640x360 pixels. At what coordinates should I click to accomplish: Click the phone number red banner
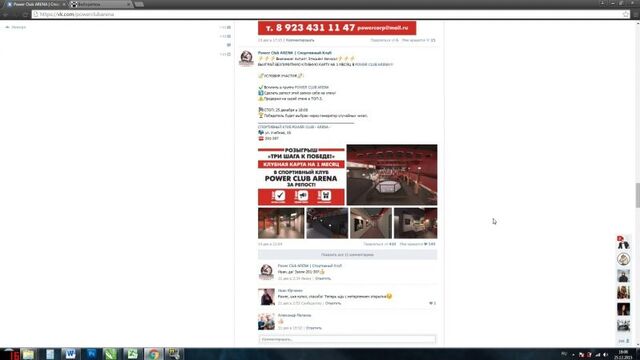(x=337, y=28)
